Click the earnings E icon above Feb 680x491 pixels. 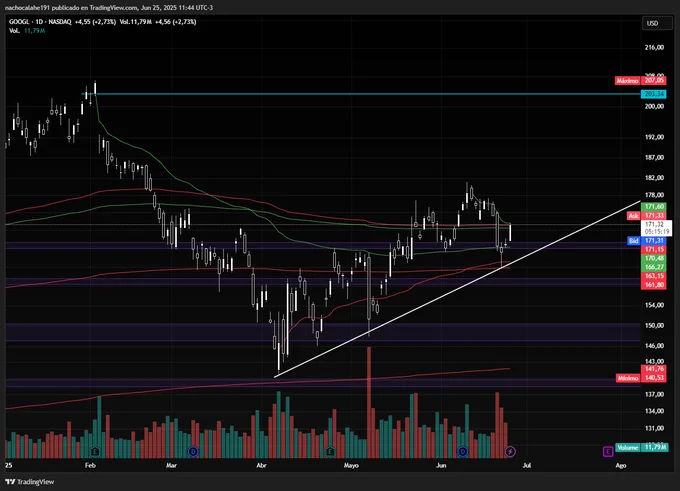click(x=95, y=452)
